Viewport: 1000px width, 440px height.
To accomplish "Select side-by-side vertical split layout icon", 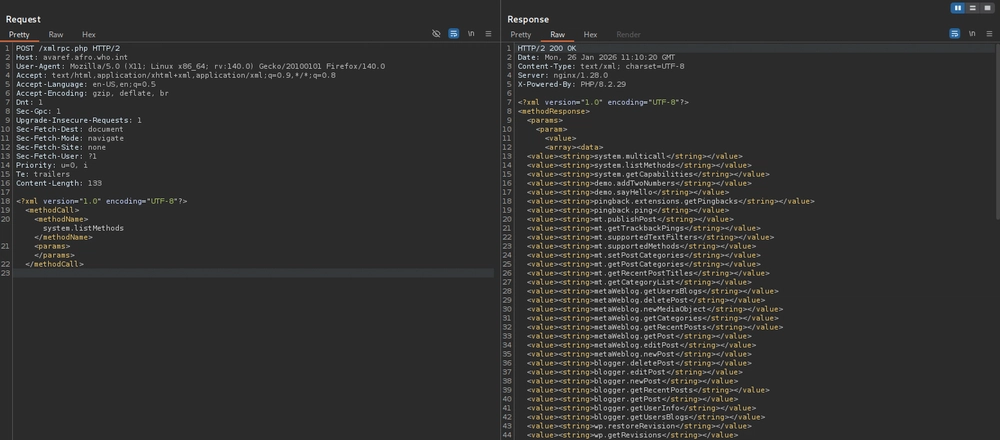I will (957, 8).
